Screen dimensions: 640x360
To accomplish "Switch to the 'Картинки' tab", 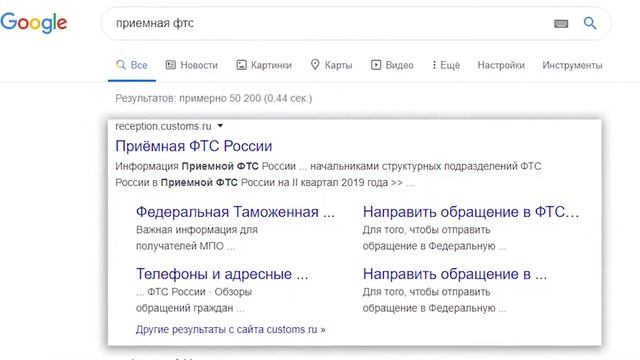I will [x=264, y=65].
